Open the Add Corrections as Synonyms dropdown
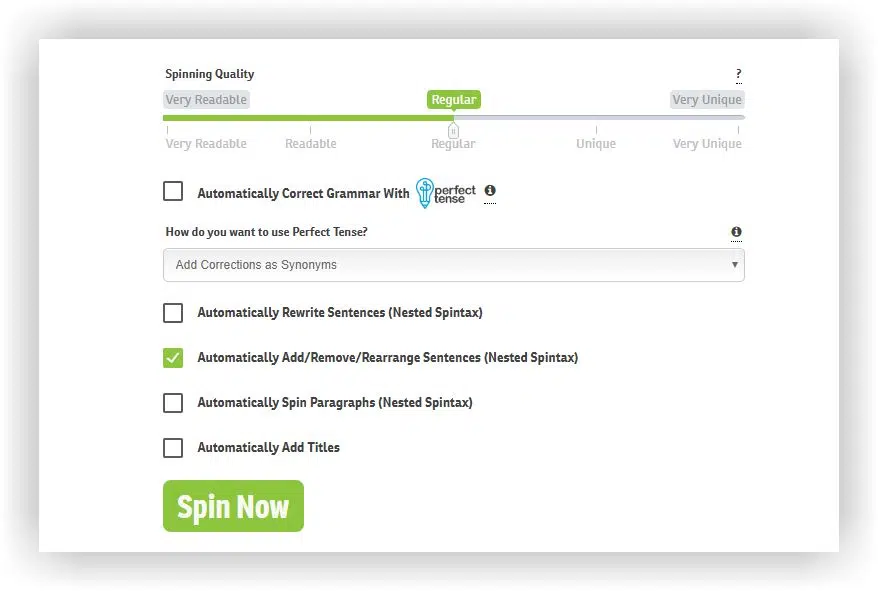Viewport: 878px width, 591px height. pyautogui.click(x=454, y=265)
